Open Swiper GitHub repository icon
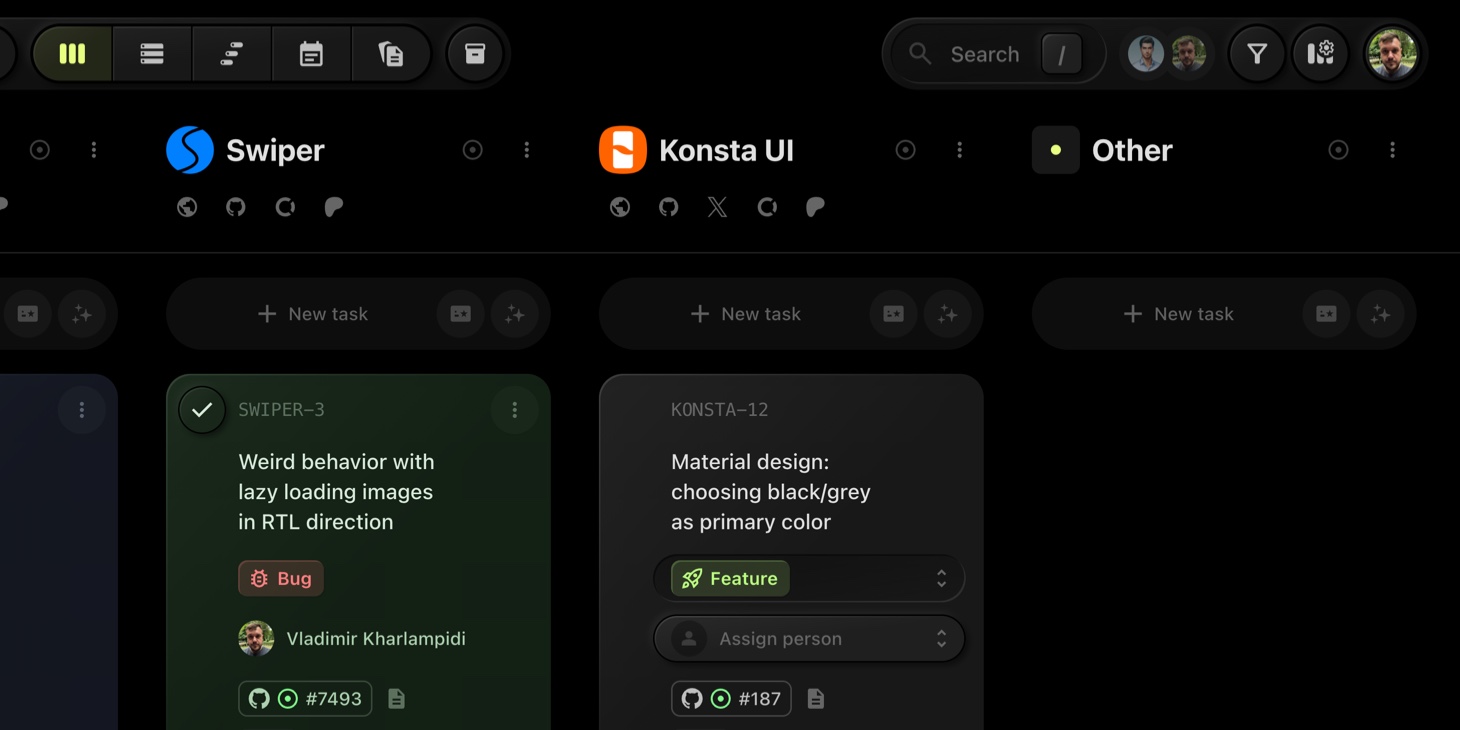Viewport: 1460px width, 730px height. click(x=236, y=207)
